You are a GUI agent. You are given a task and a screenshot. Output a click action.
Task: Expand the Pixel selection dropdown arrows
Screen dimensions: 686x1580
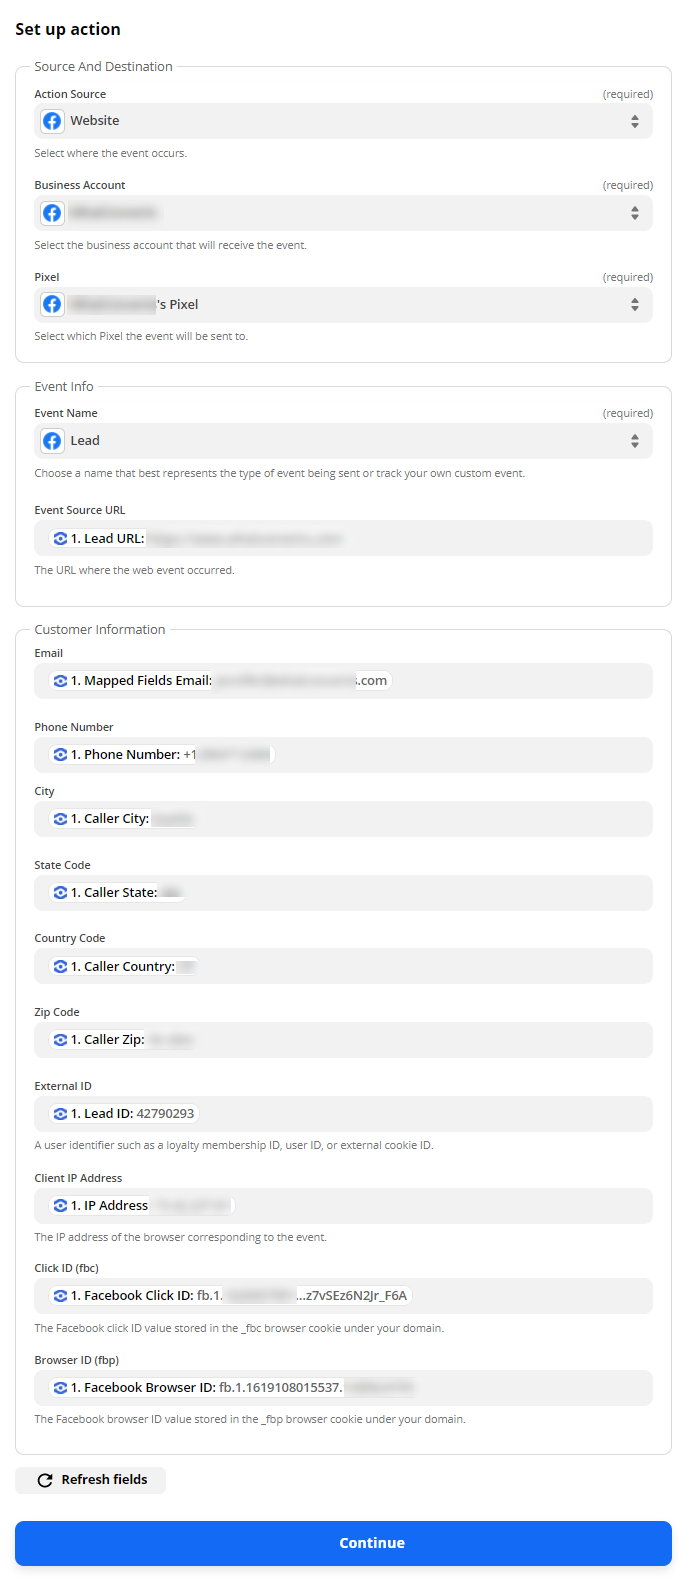[x=634, y=305]
